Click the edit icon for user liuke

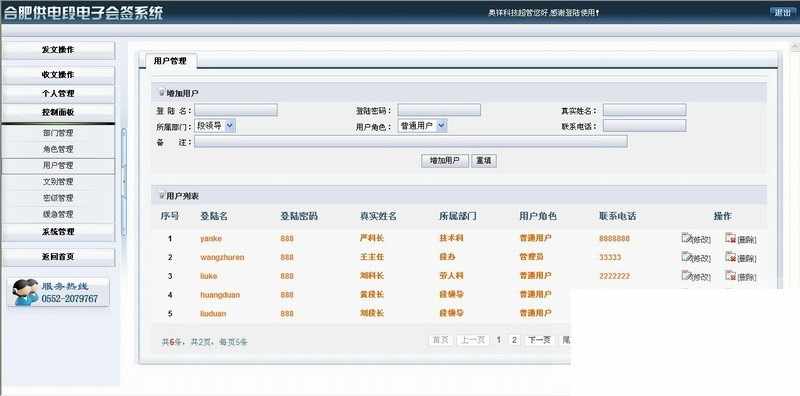click(x=686, y=276)
